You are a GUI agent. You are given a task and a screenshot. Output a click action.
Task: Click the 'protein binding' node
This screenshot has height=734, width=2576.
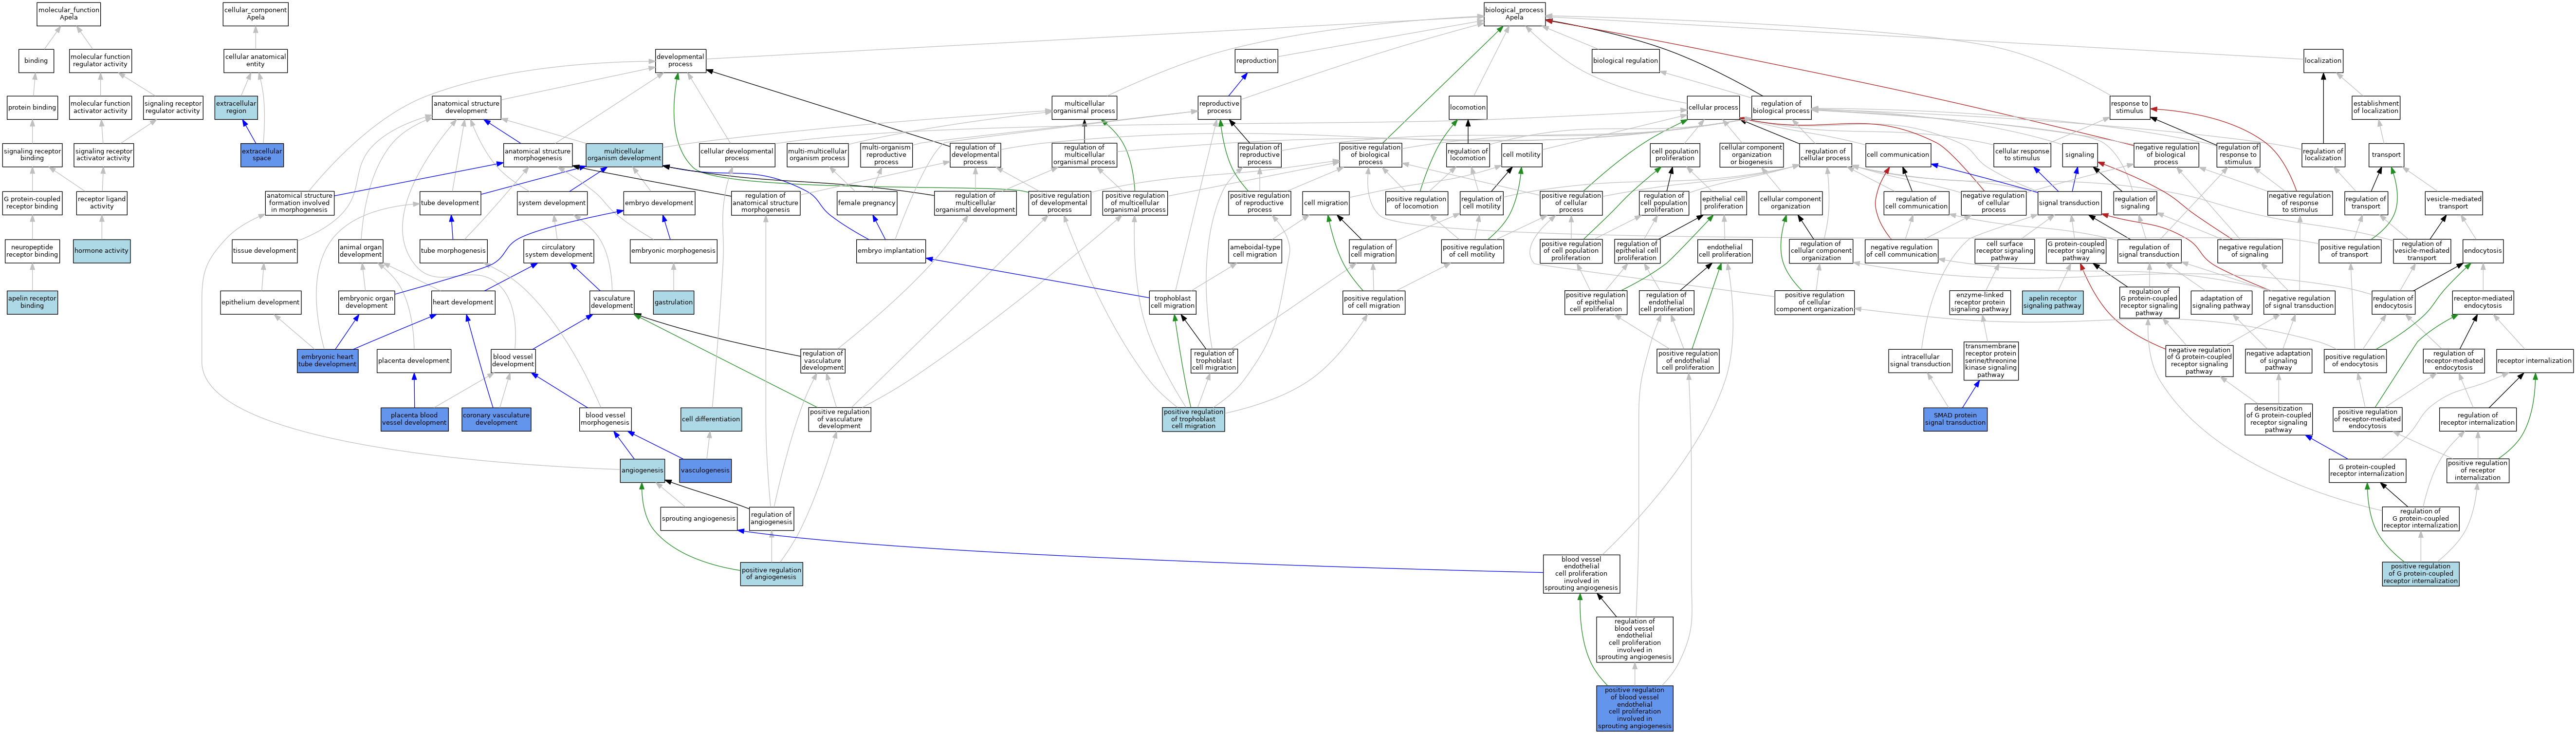pos(32,108)
